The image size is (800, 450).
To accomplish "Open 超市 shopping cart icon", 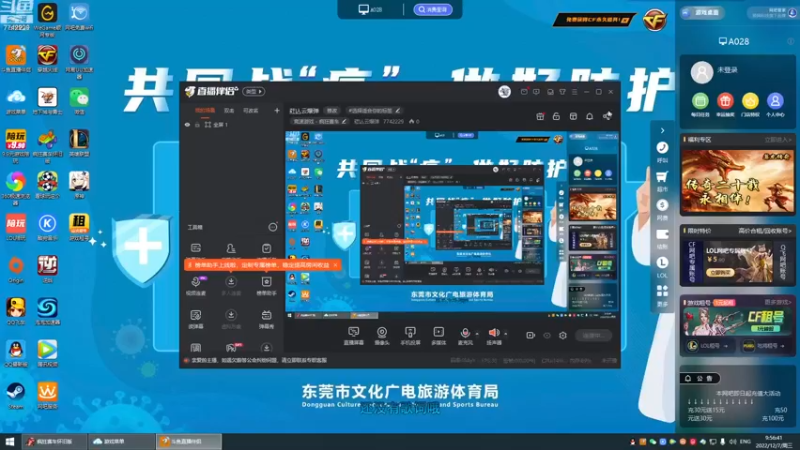I will pos(662,181).
